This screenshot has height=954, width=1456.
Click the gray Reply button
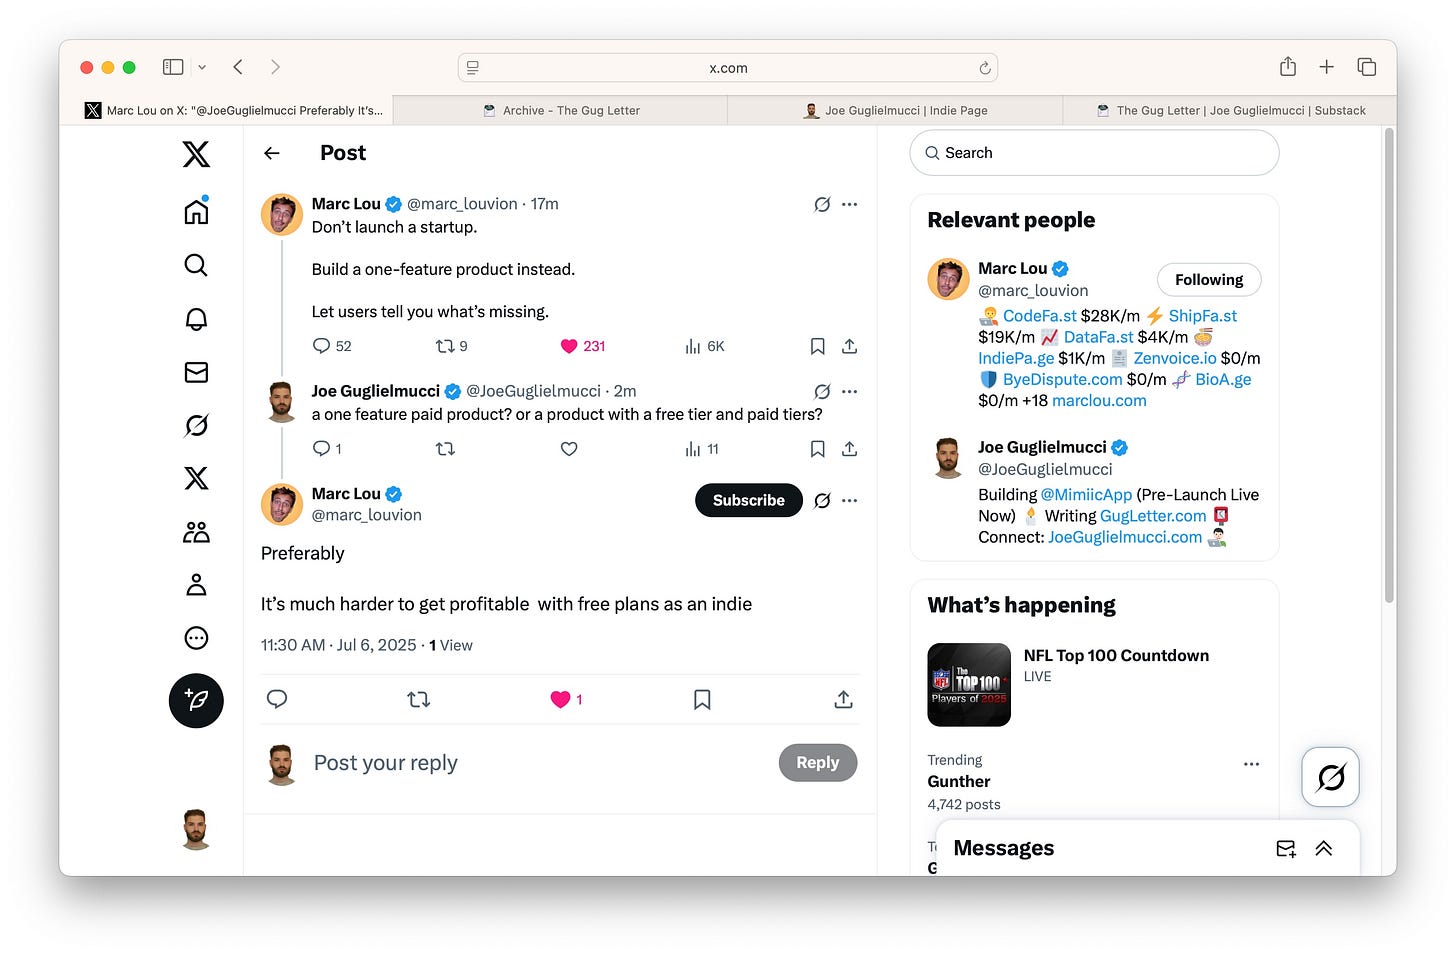[818, 762]
